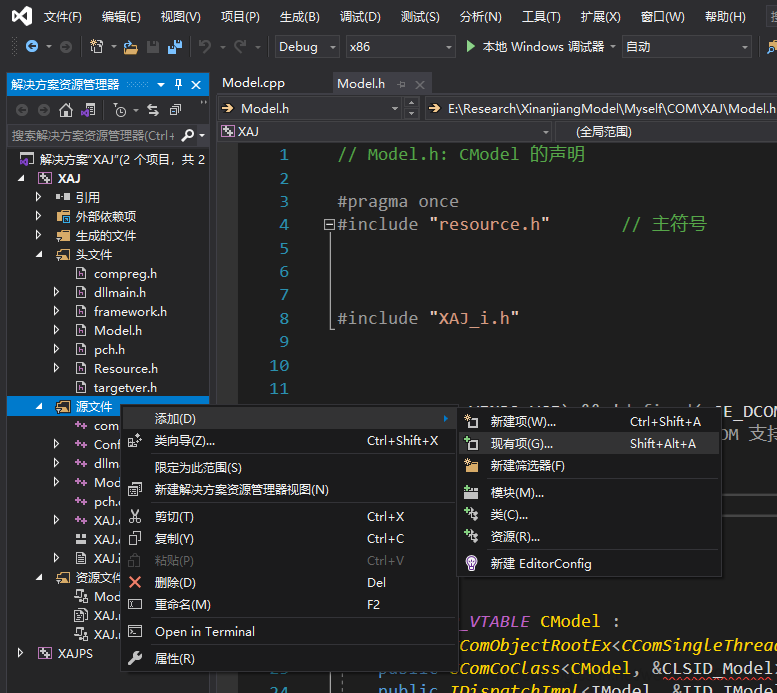This screenshot has height=693, width=777.
Task: Click the Undo toolbar icon
Action: 205,47
